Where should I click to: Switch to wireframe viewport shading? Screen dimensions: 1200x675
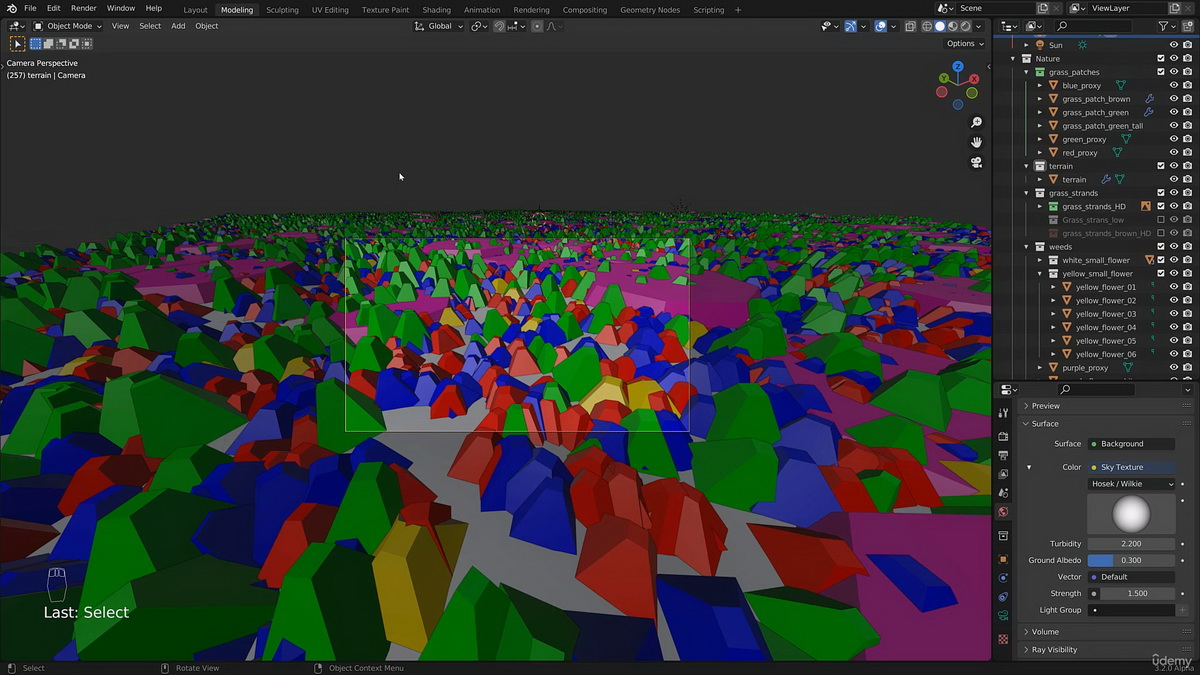(x=927, y=26)
